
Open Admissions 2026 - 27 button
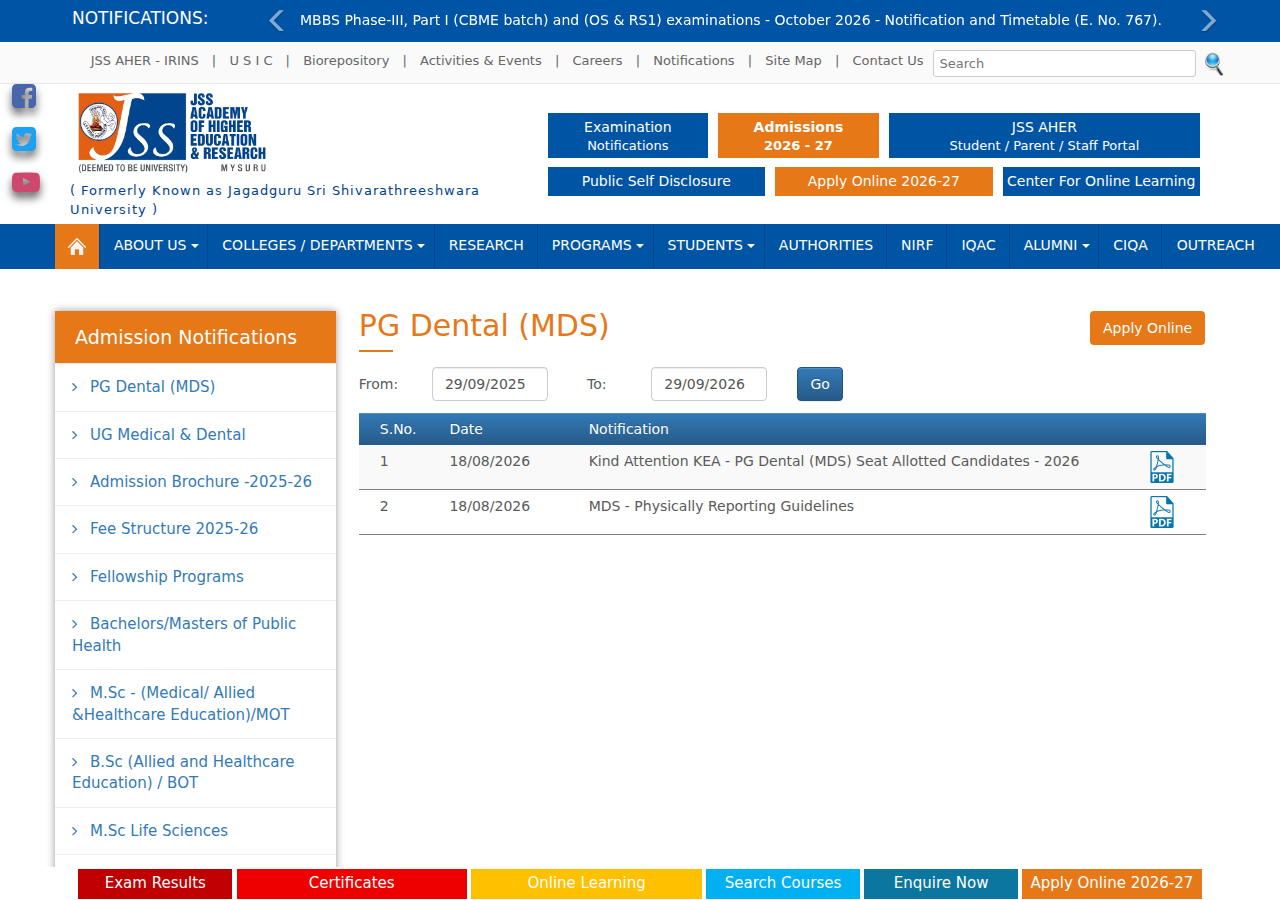[x=798, y=136]
